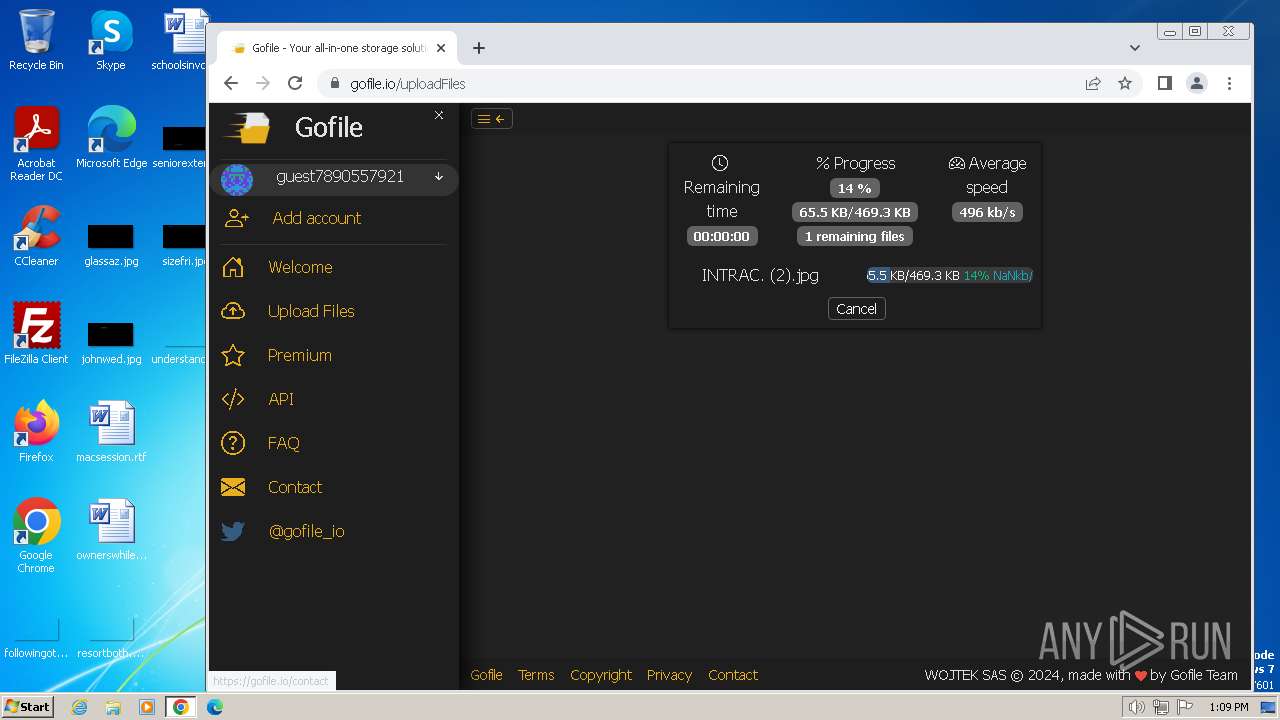Click the 14 % progress badge
This screenshot has width=1280, height=720.
click(x=855, y=188)
